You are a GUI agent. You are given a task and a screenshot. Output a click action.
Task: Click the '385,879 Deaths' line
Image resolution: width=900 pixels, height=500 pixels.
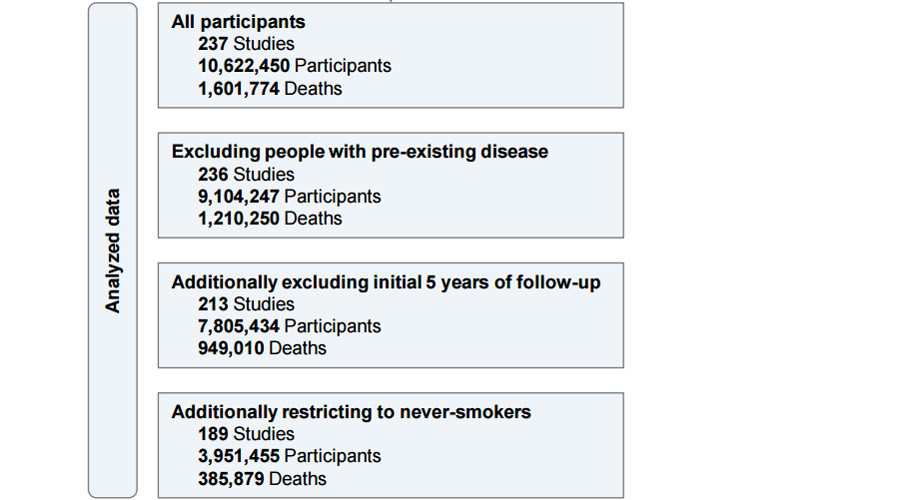262,478
